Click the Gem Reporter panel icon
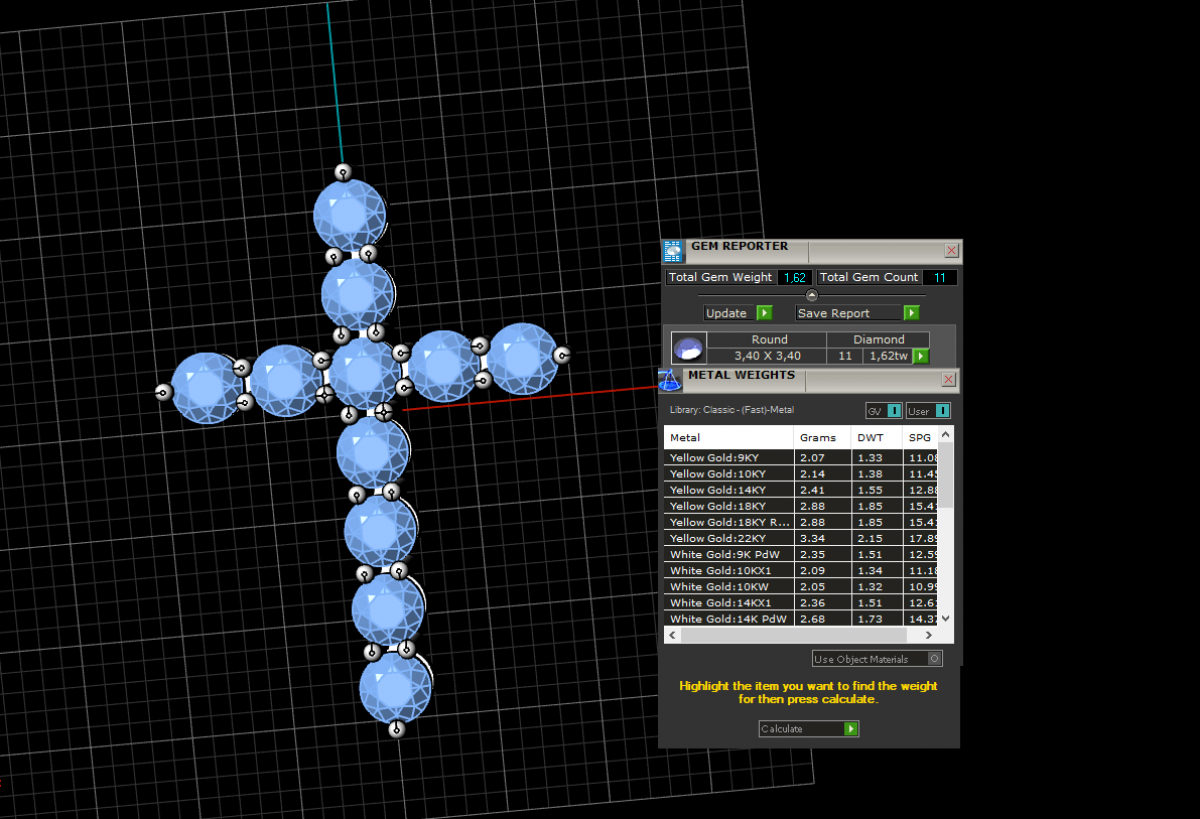The width and height of the screenshot is (1200, 819). coord(673,251)
